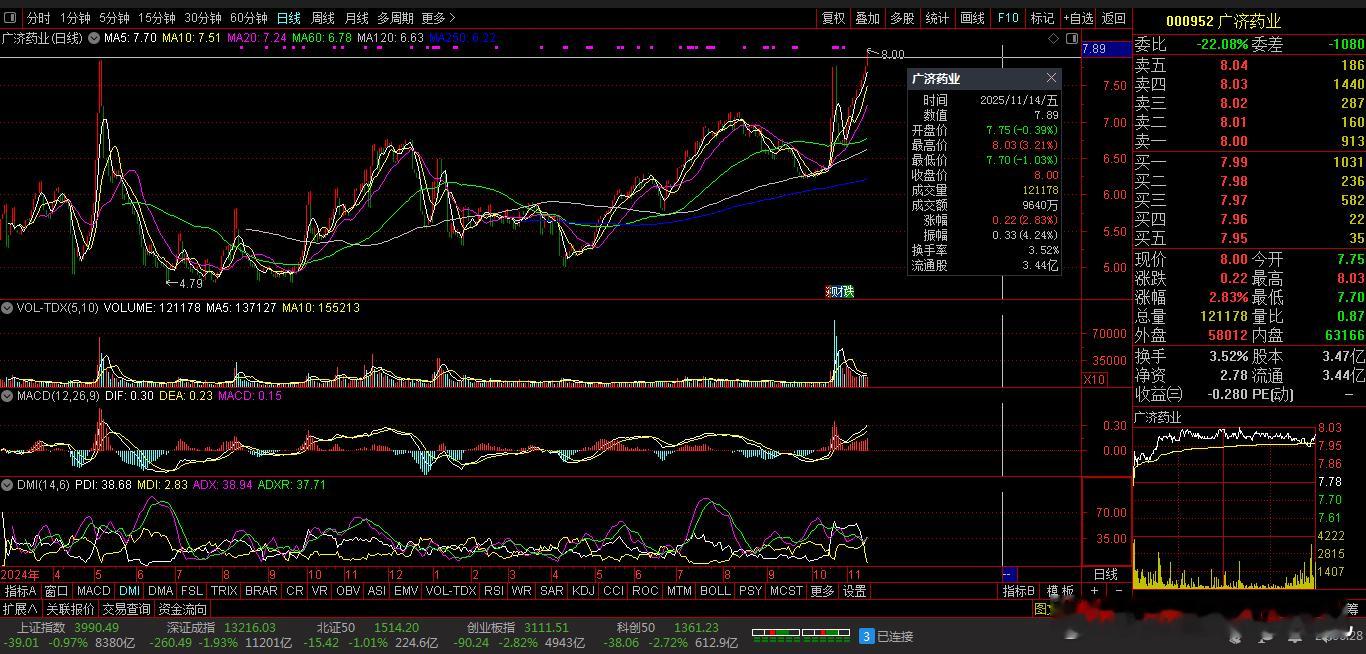1366x654 pixels.
Task: Open the 画线 drawing tool
Action: pyautogui.click(x=972, y=18)
